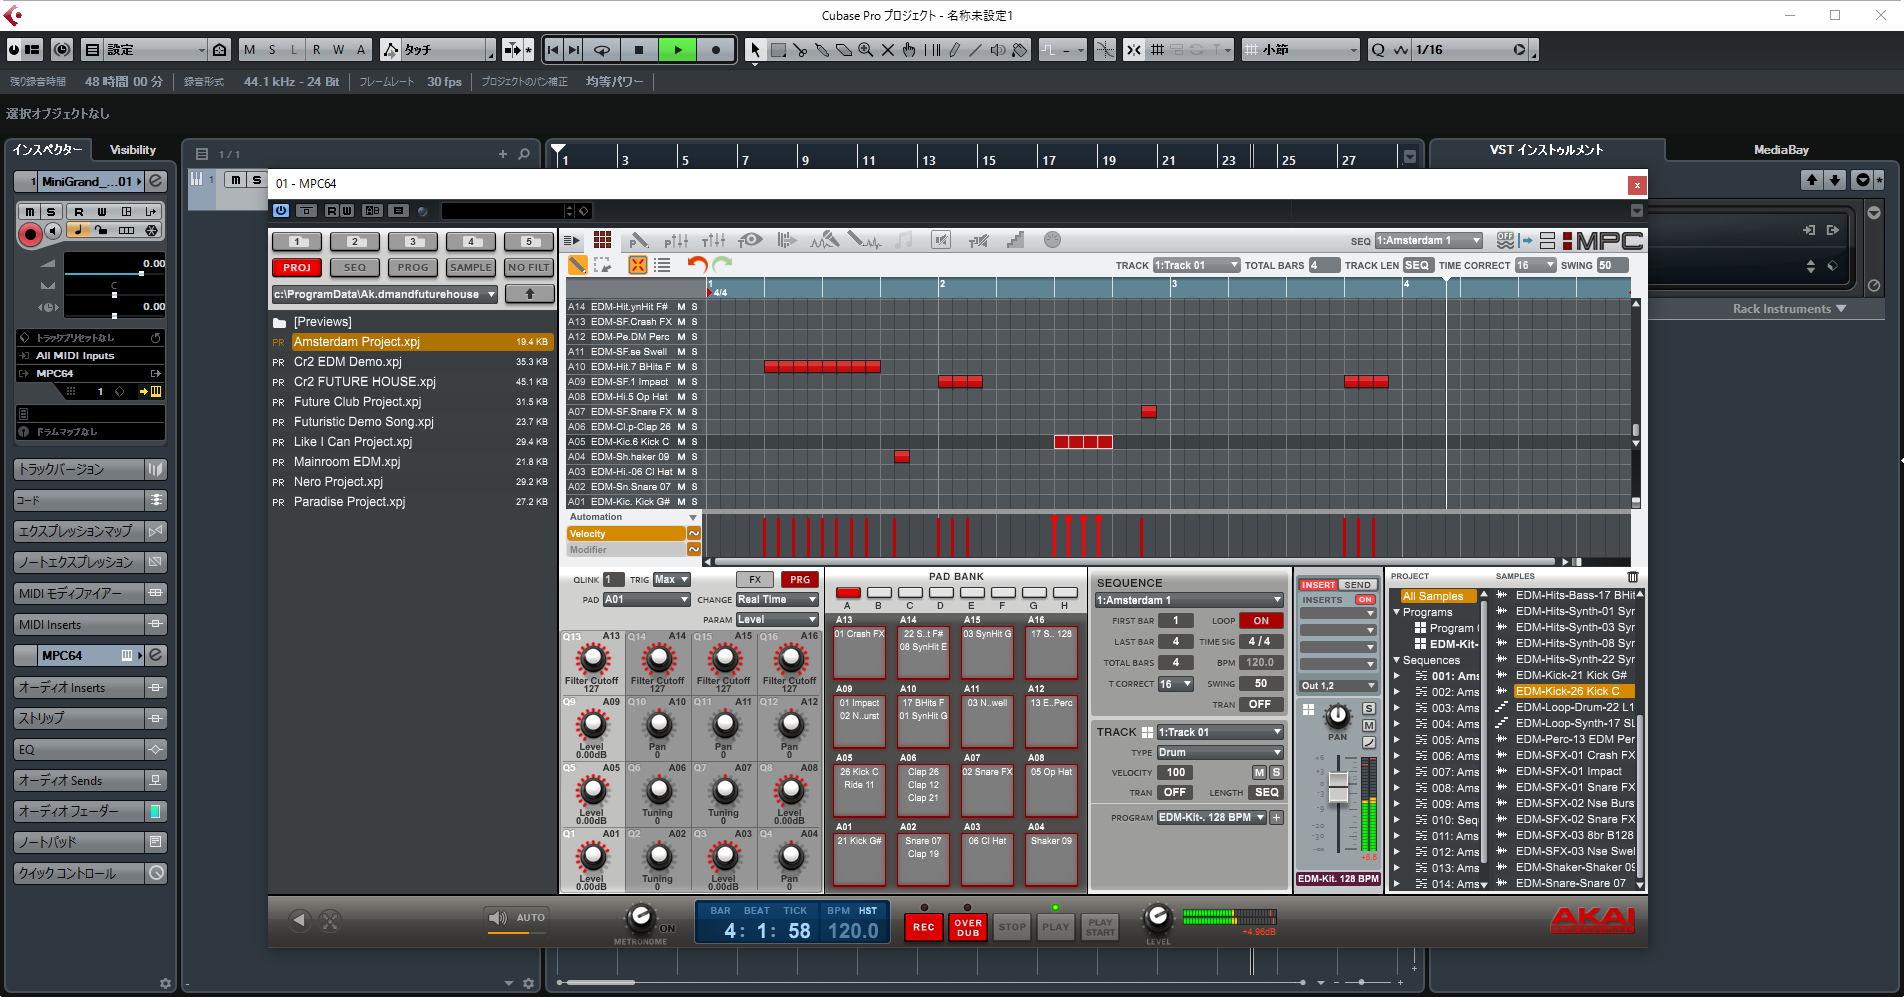Adjust METRONOME level knob
This screenshot has height=997, width=1904.
[x=641, y=917]
